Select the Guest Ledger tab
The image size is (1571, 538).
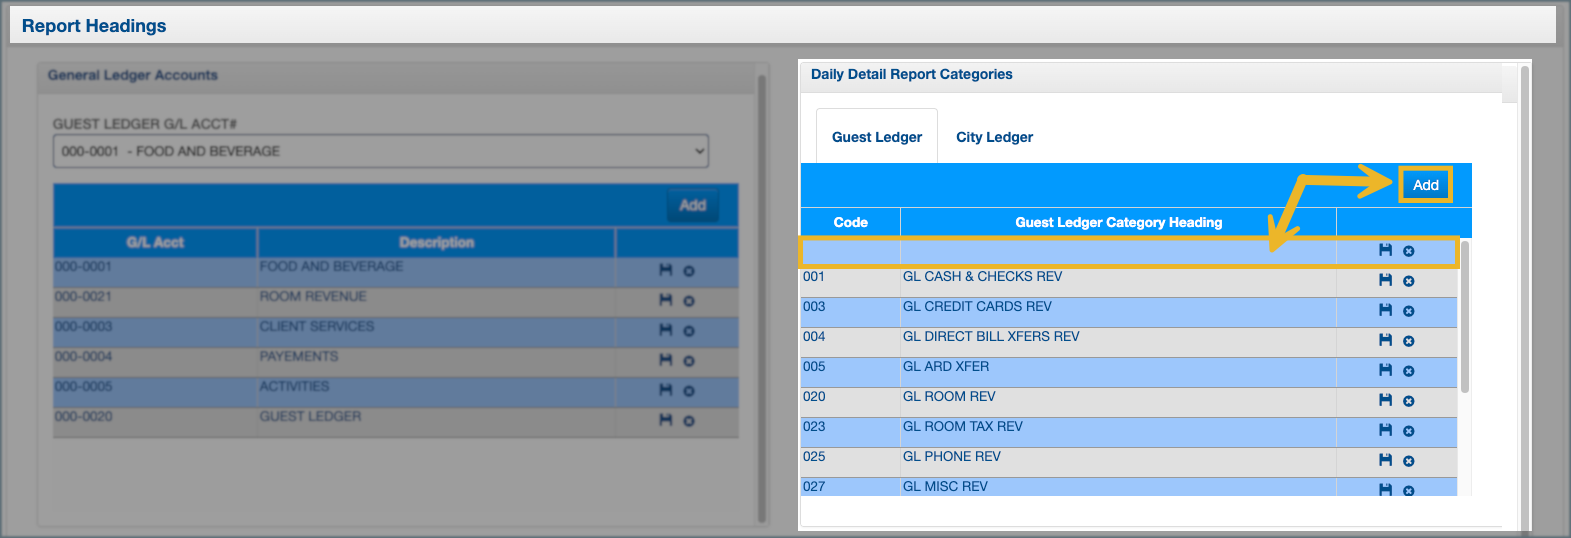tap(877, 137)
